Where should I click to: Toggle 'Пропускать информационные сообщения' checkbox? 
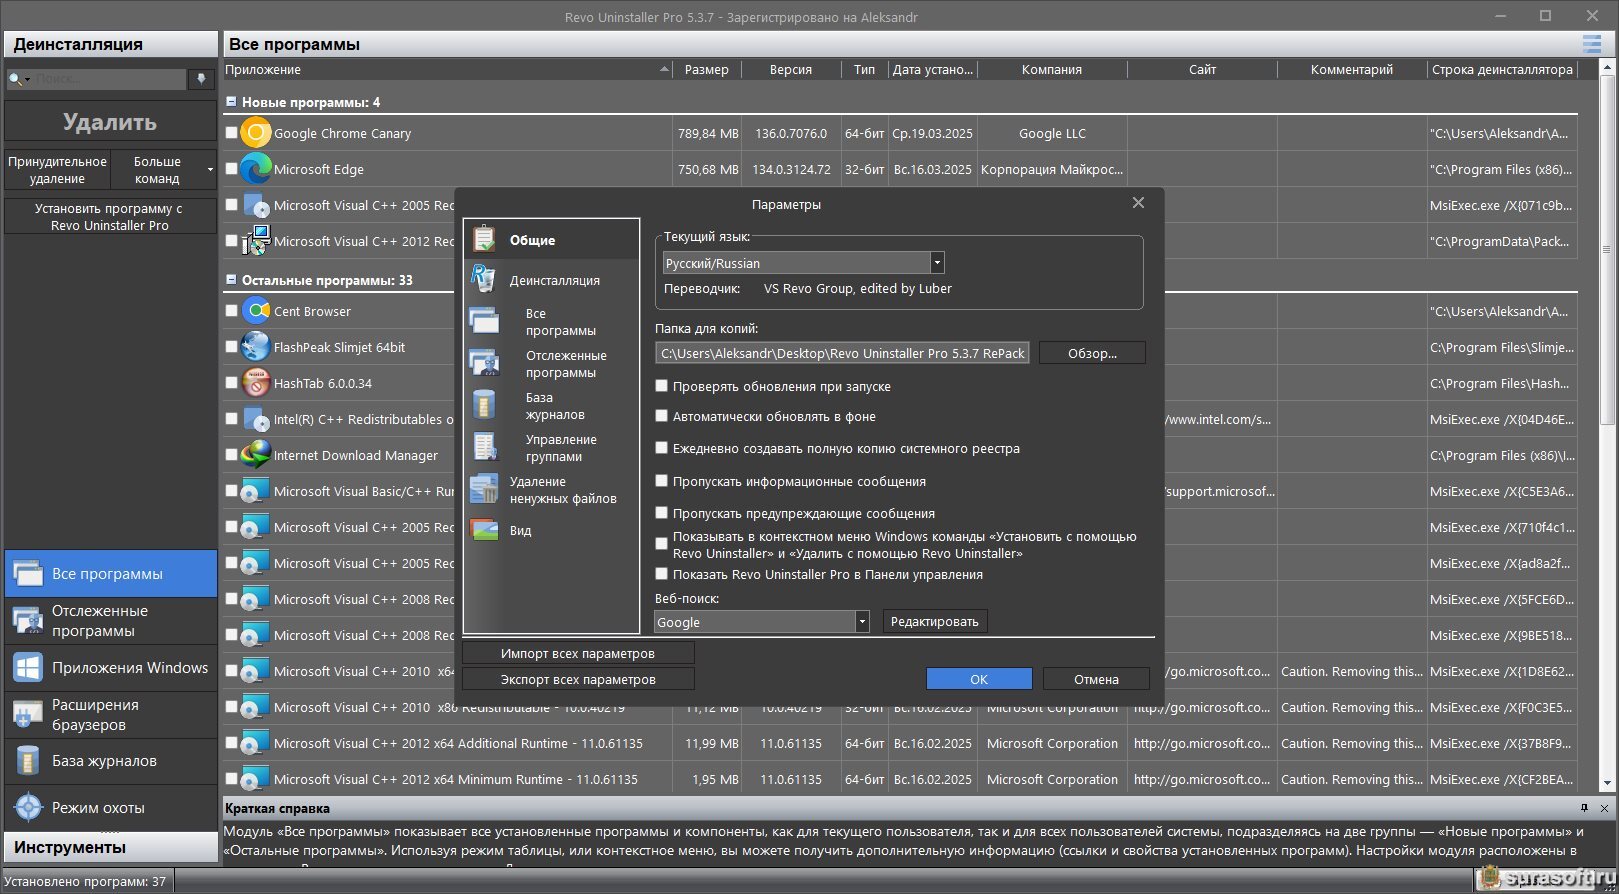(661, 481)
